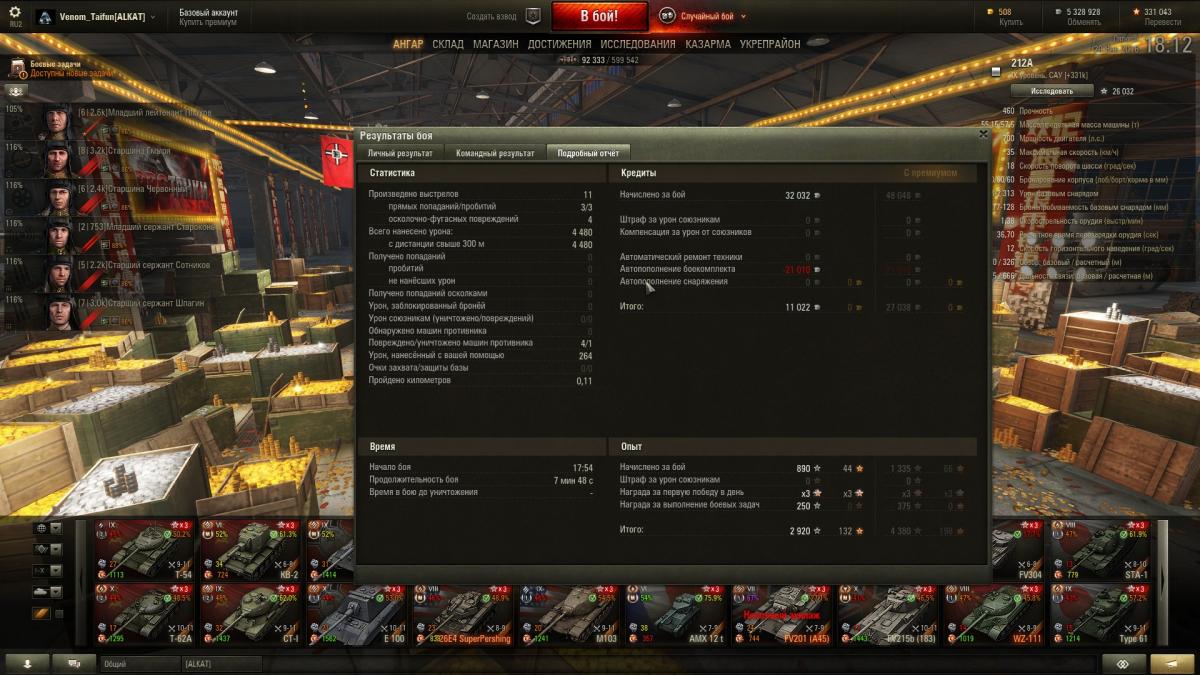Click the red 'В бой!' button

[599, 16]
